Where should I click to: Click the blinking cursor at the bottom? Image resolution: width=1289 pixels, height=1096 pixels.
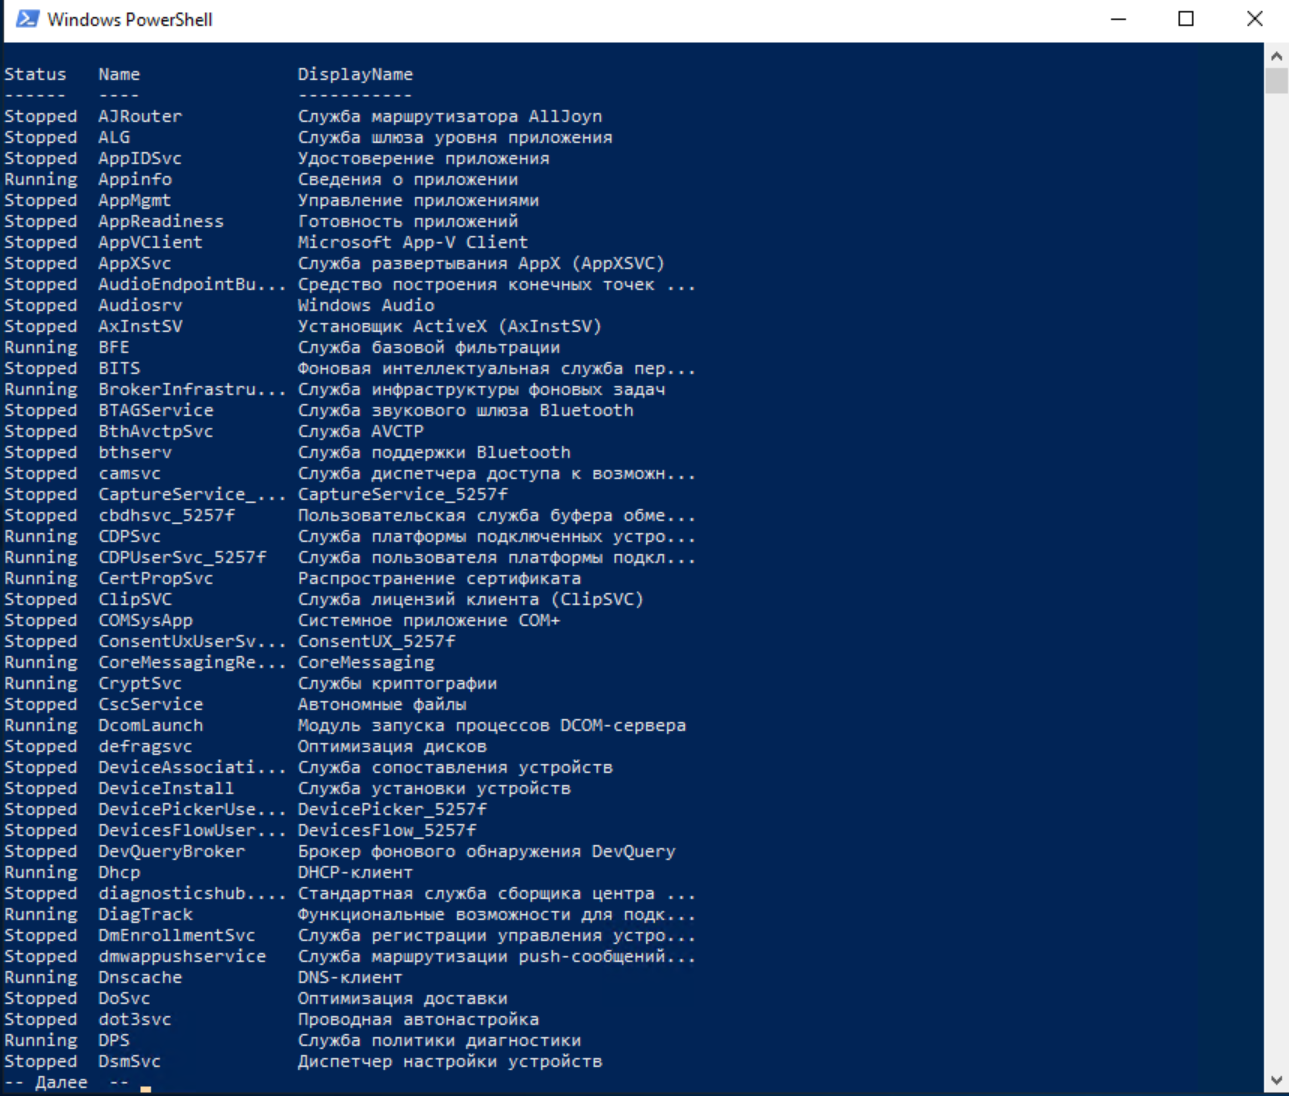pyautogui.click(x=145, y=1087)
